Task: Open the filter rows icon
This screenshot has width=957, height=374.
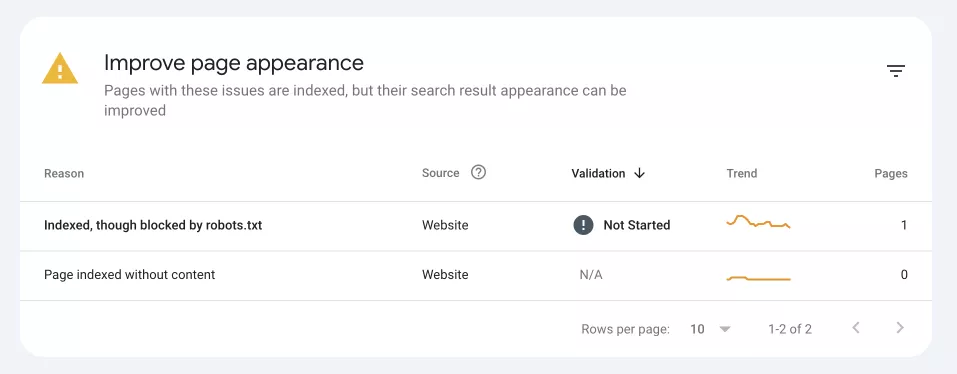Action: coord(895,71)
